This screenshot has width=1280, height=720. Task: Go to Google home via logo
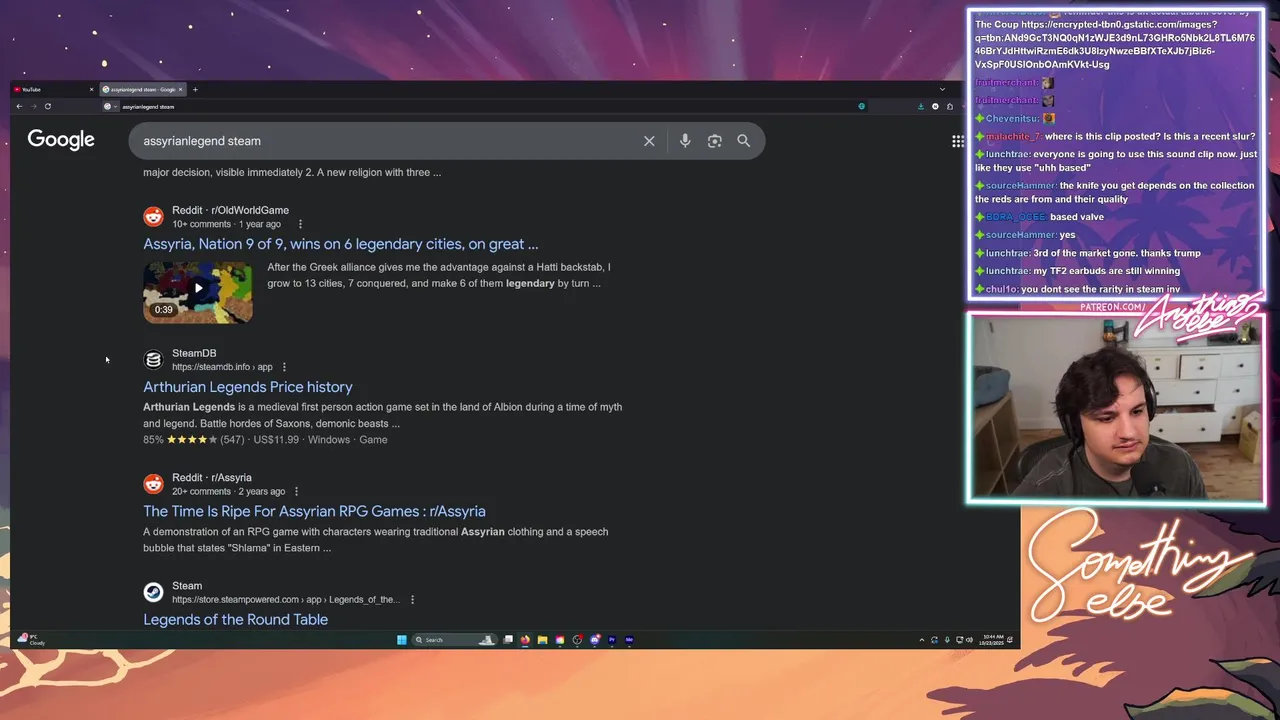tap(61, 140)
